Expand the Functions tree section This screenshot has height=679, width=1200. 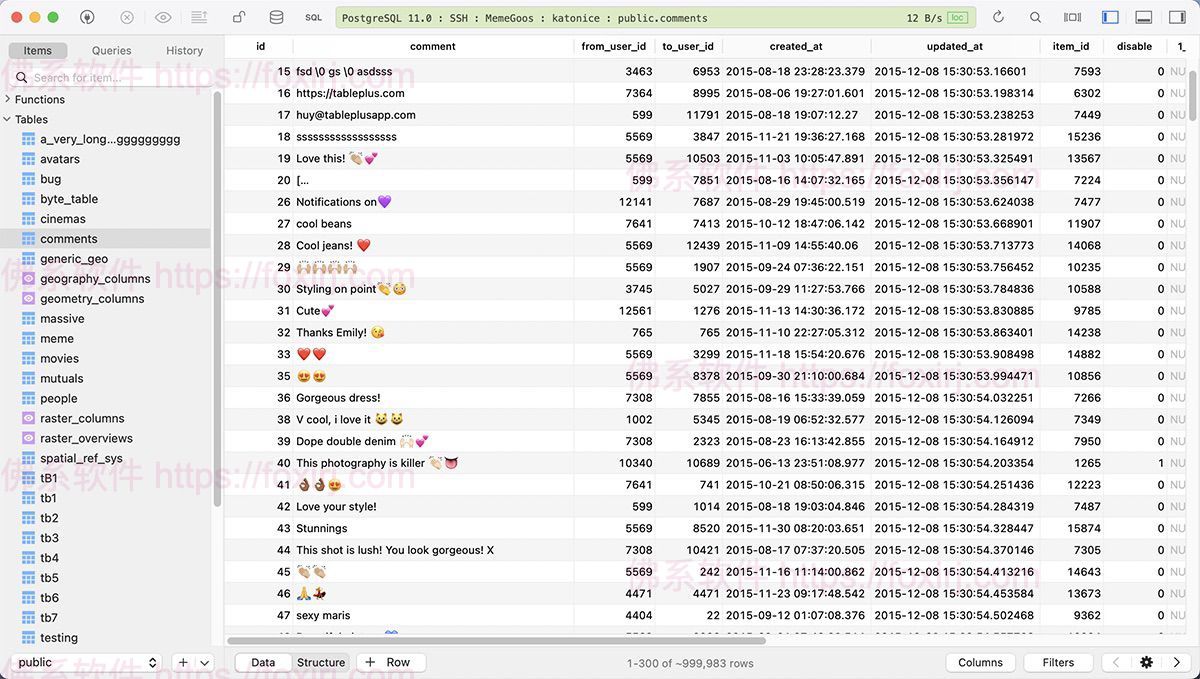[8, 99]
